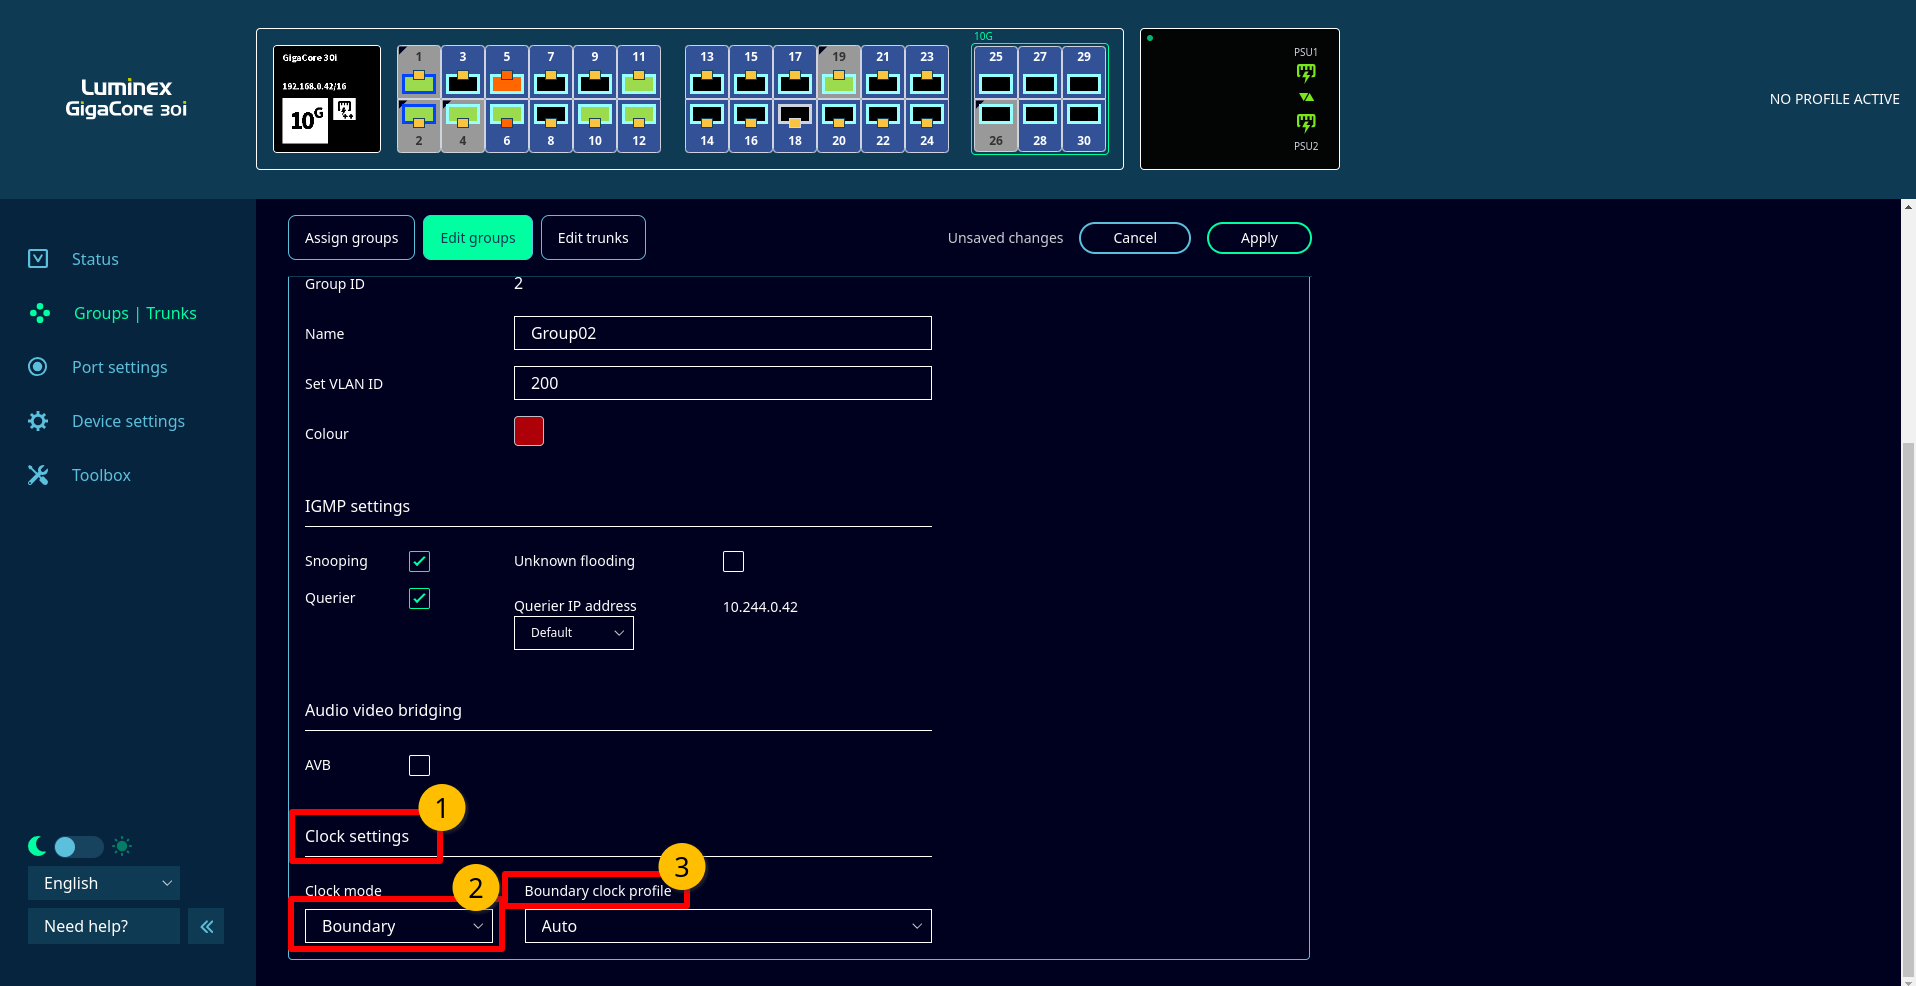Image resolution: width=1916 pixels, height=986 pixels.
Task: Switch to the Edit trunks tab
Action: coord(593,238)
